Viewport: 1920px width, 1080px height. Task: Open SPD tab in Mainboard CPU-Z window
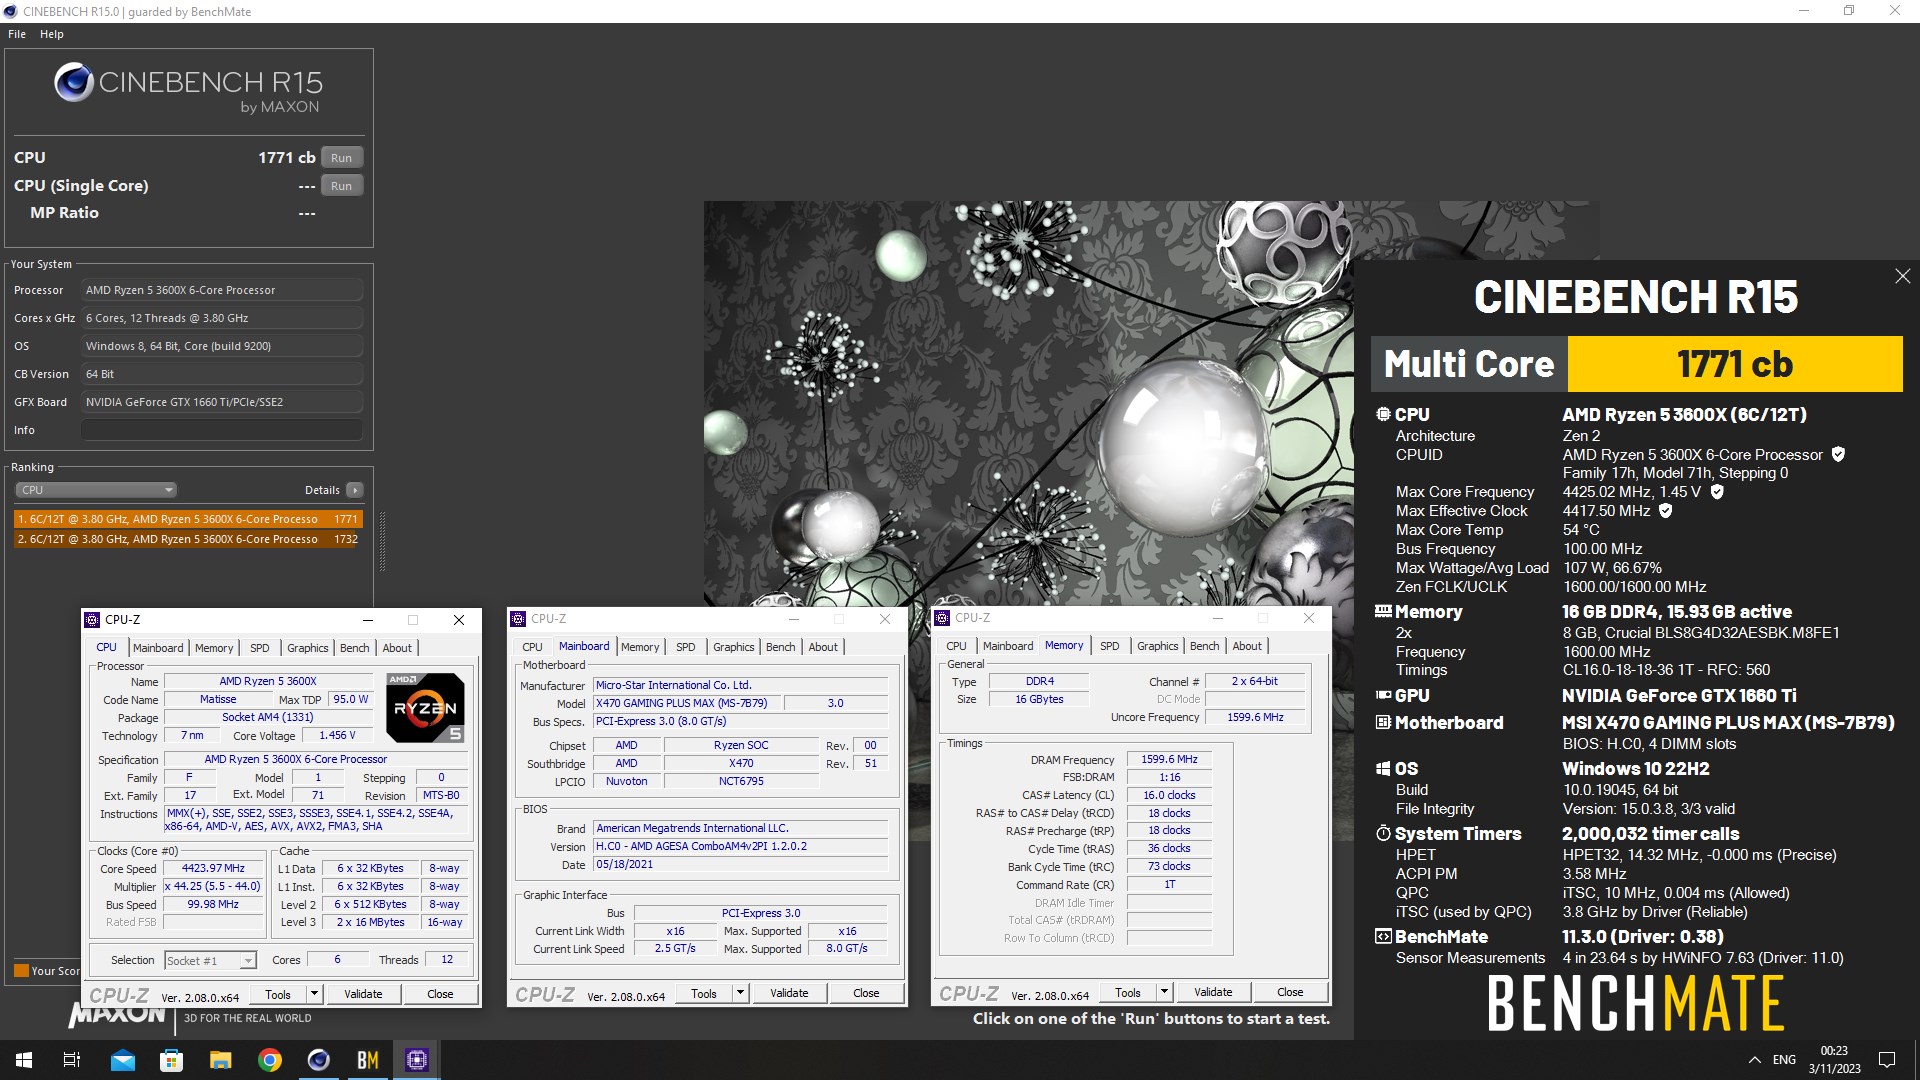coord(686,647)
